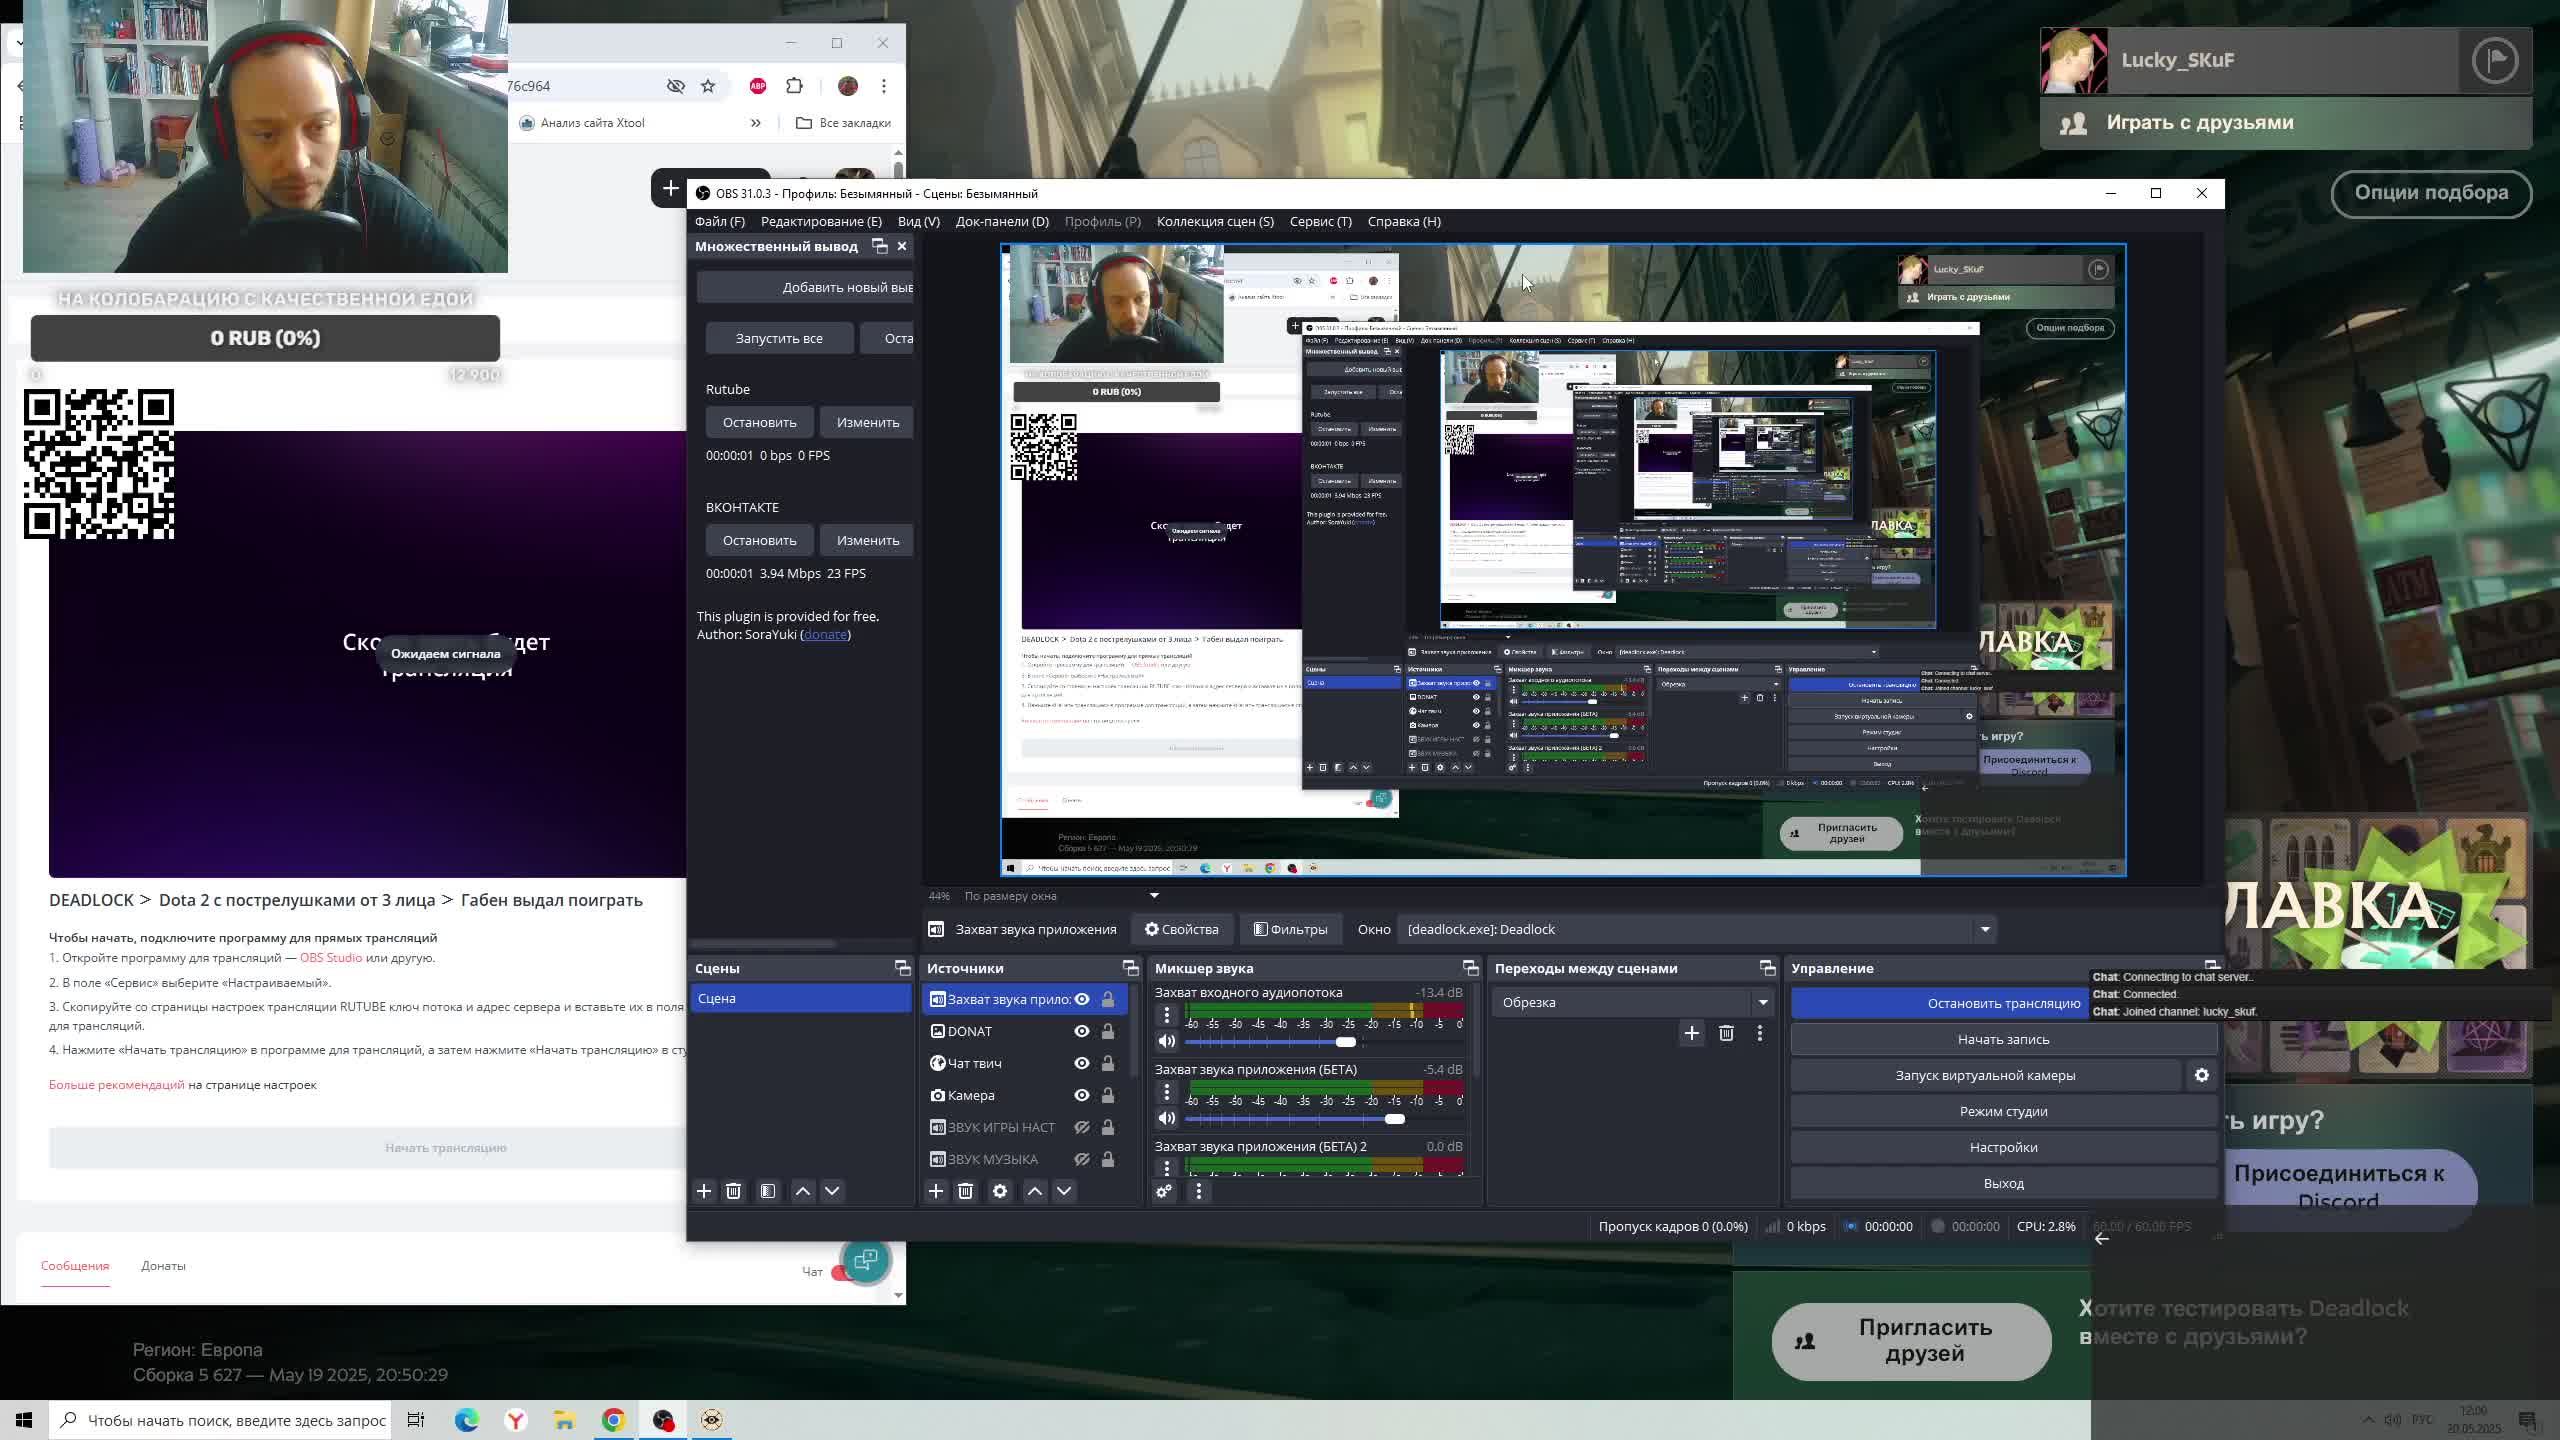This screenshot has height=1440, width=2560.
Task: Open Док-панели menu in OBS
Action: (1002, 221)
